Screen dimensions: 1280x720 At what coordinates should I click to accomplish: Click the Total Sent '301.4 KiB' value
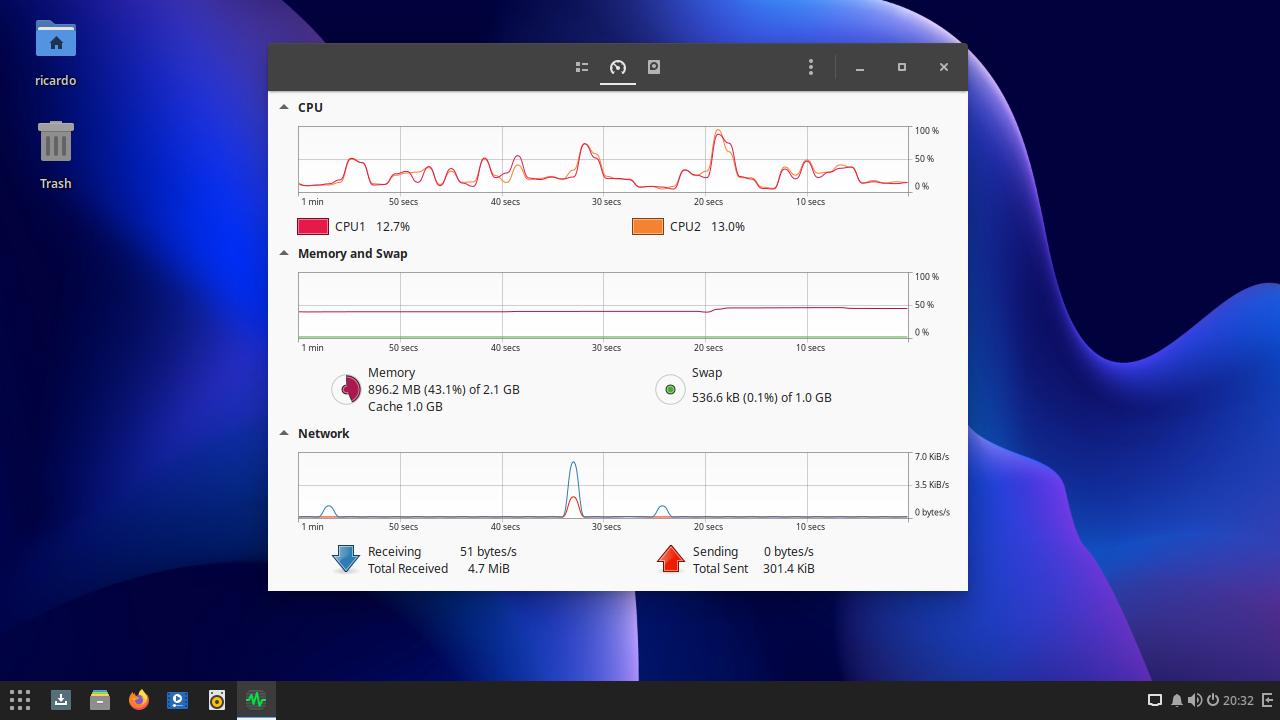pos(789,568)
